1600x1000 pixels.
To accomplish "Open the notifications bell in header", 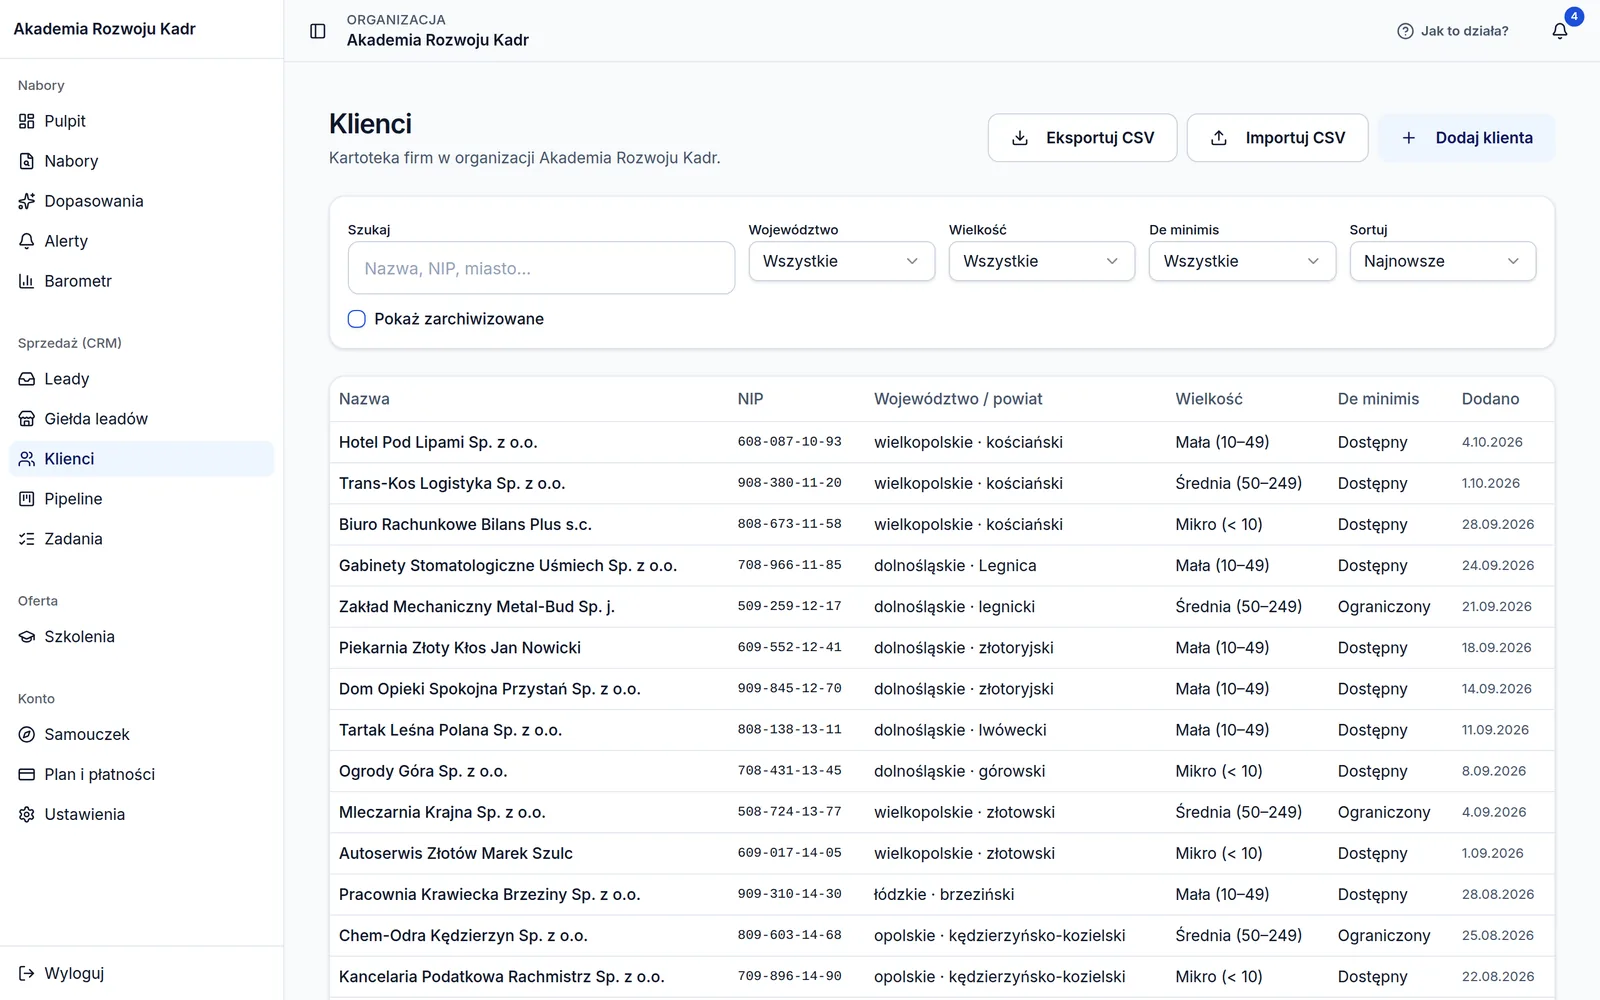I will (x=1560, y=31).
